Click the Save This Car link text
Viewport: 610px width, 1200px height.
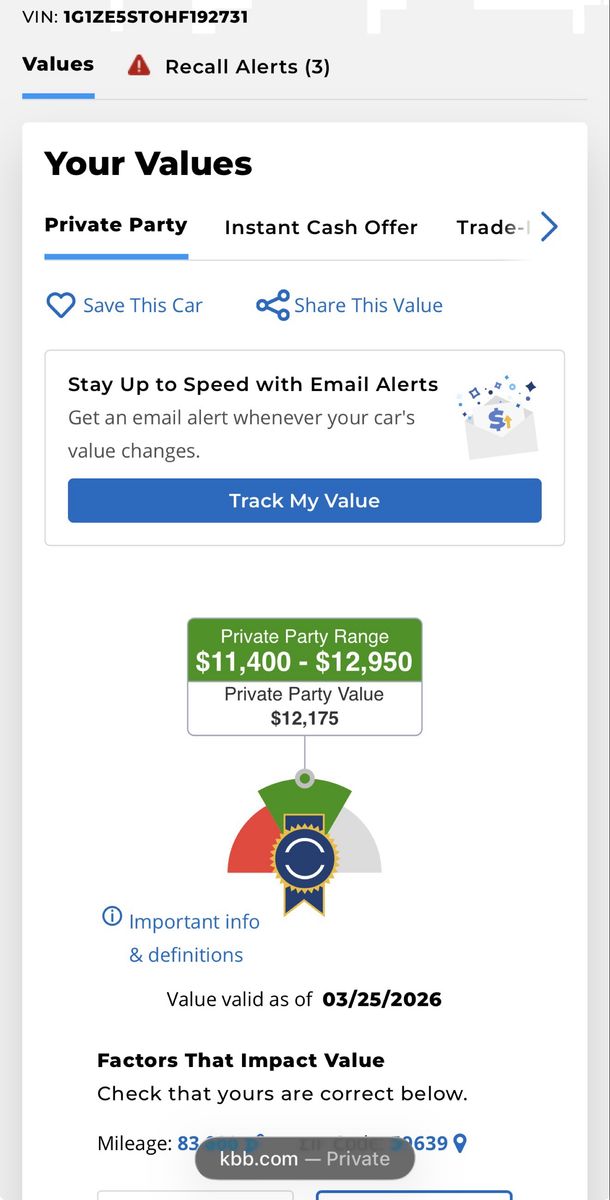pos(142,306)
